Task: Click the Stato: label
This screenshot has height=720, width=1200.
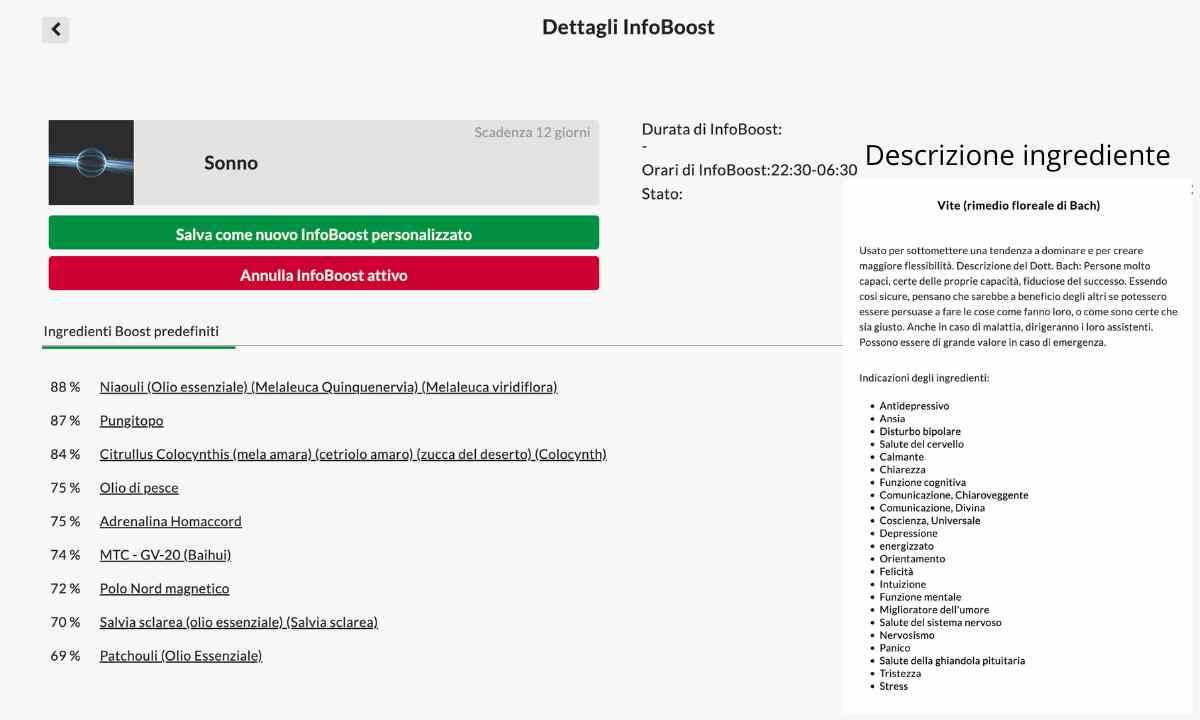Action: pos(662,194)
